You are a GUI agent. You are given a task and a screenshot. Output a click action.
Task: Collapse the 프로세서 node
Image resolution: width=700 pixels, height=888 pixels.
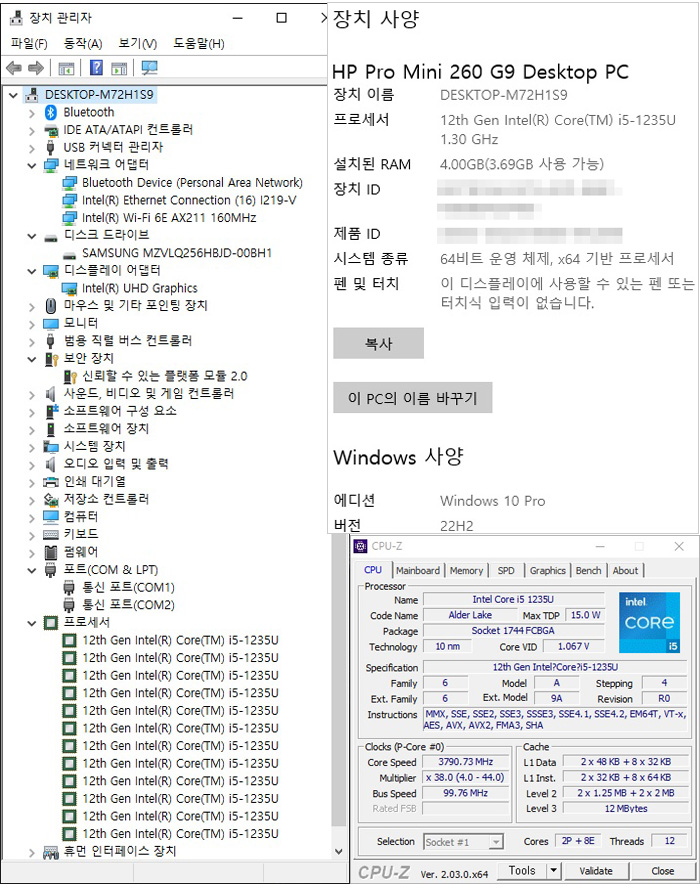[x=32, y=623]
